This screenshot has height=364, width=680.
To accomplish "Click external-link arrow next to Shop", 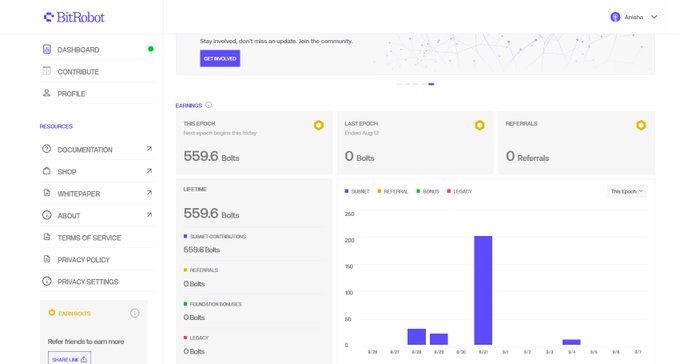I will [x=149, y=171].
